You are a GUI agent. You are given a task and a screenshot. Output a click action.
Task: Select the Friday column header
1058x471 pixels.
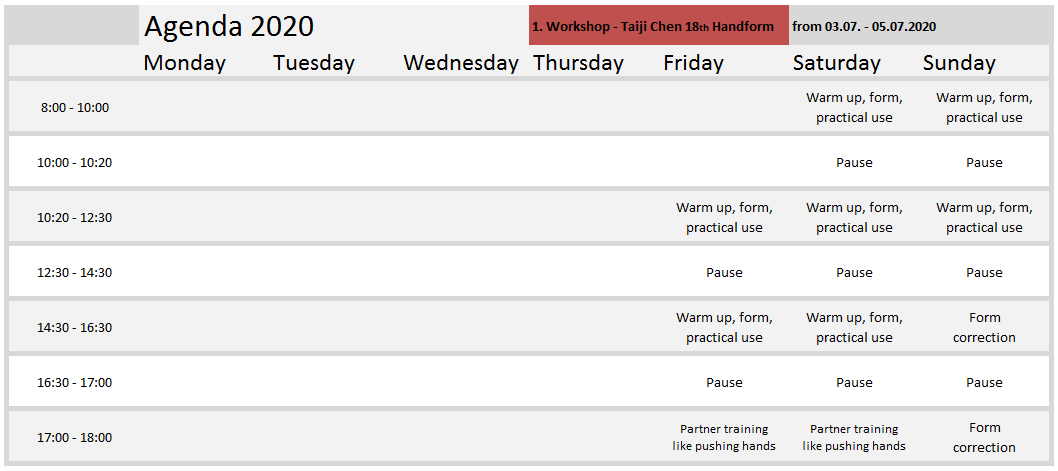pos(693,63)
